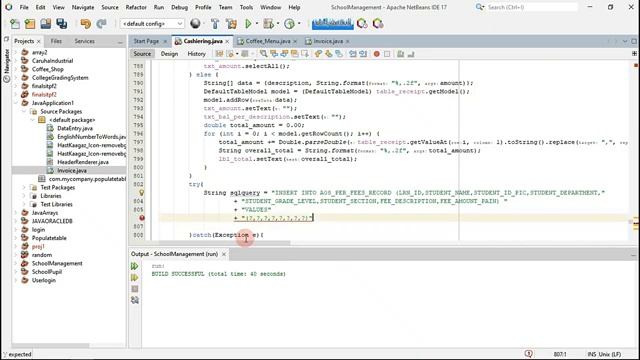Screen dimensions: 640x360
Task: Open the Navigate menu
Action: pos(83,7)
